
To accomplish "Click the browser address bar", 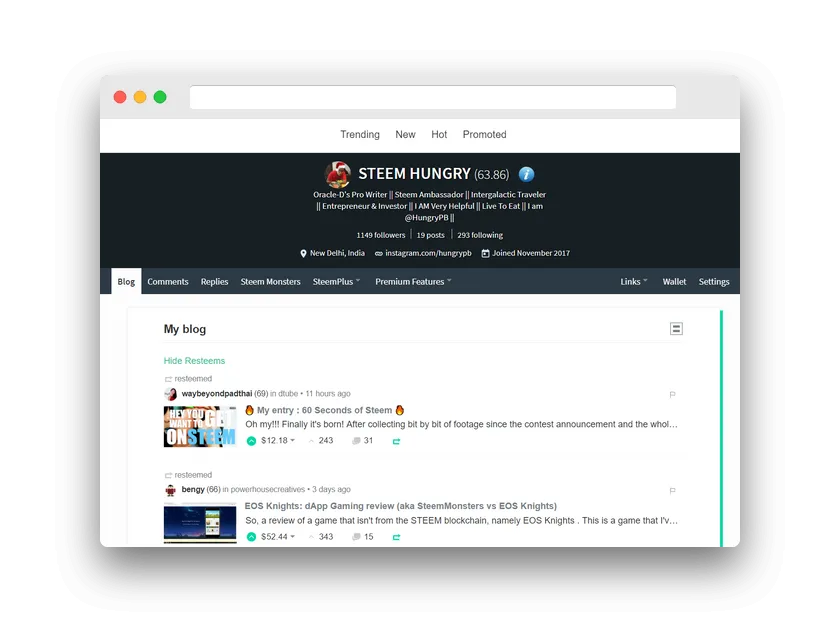I will tap(433, 97).
